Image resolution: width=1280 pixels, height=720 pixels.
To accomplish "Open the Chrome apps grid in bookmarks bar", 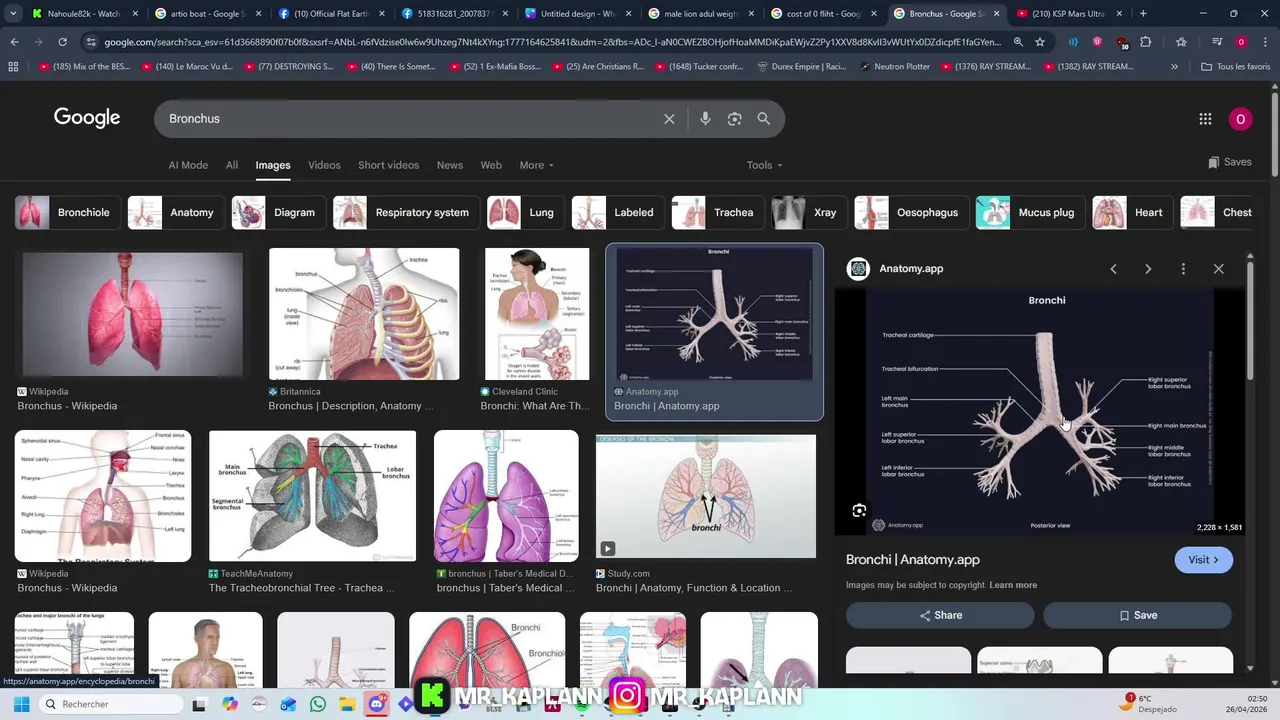I will (13, 66).
